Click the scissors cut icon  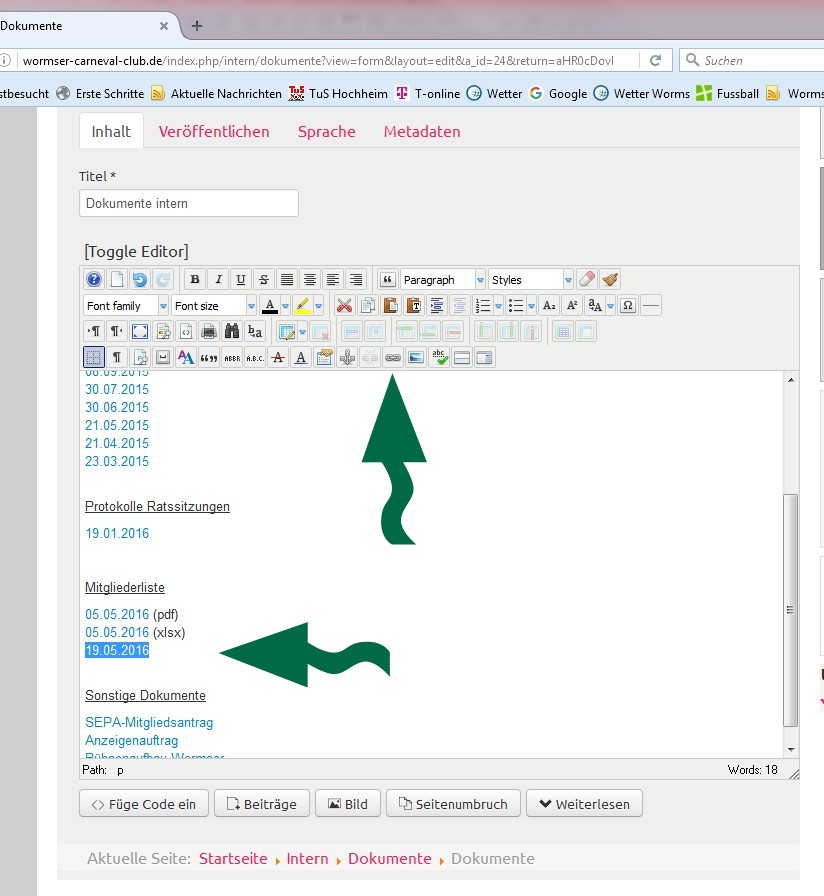(x=344, y=306)
